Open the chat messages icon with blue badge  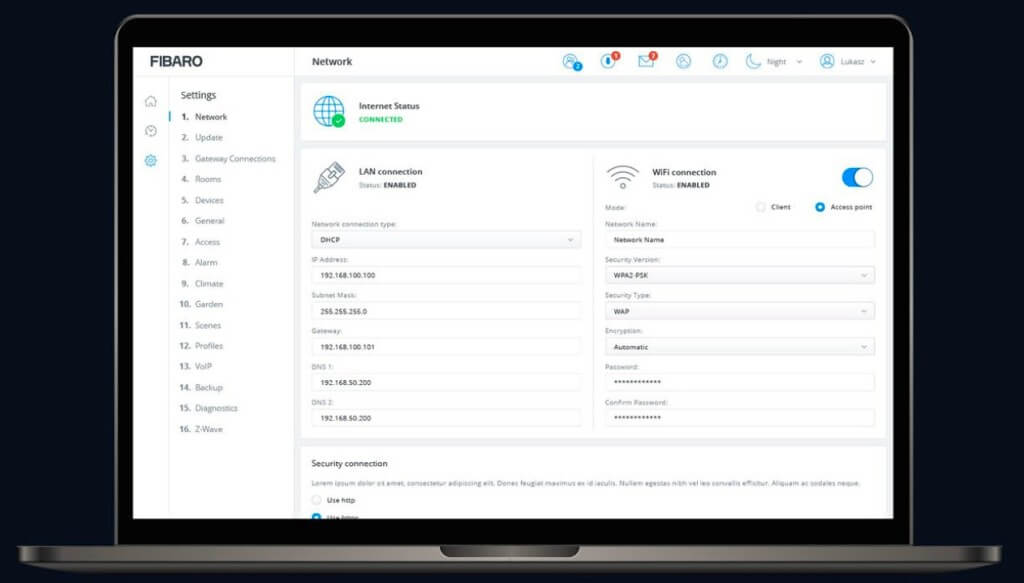coord(571,61)
